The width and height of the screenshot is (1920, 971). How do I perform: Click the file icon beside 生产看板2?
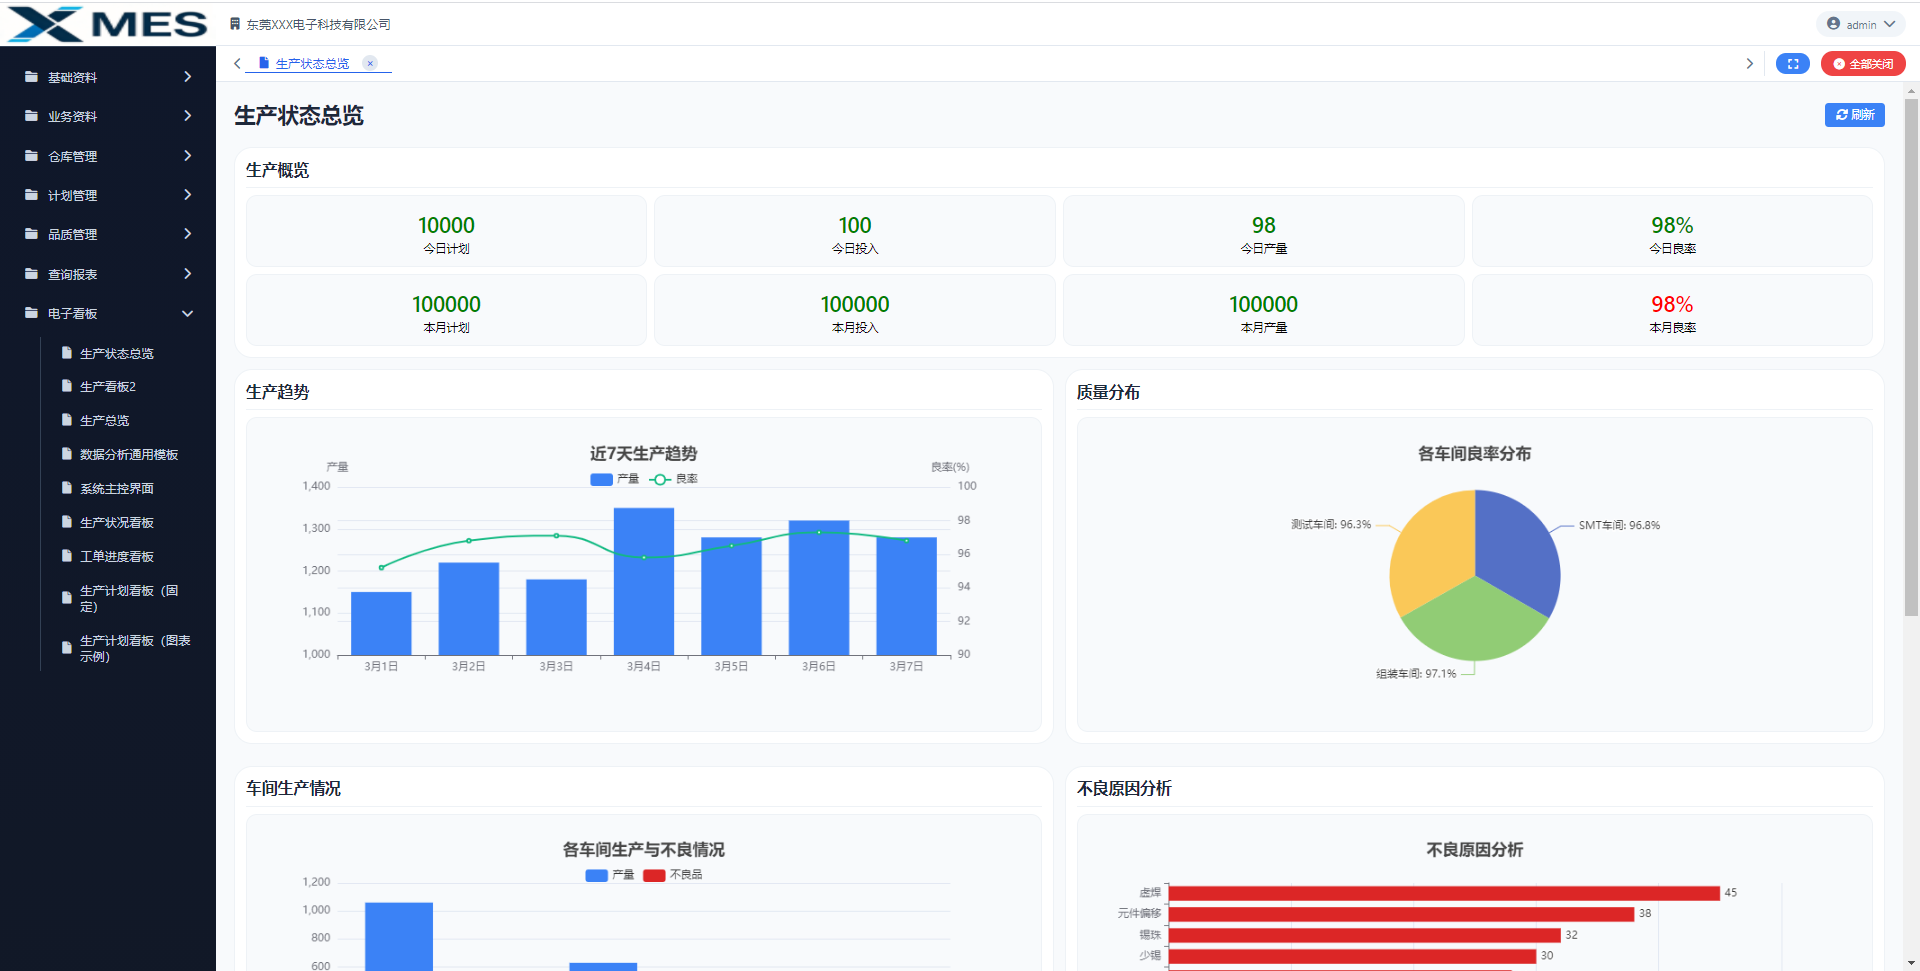click(x=67, y=386)
